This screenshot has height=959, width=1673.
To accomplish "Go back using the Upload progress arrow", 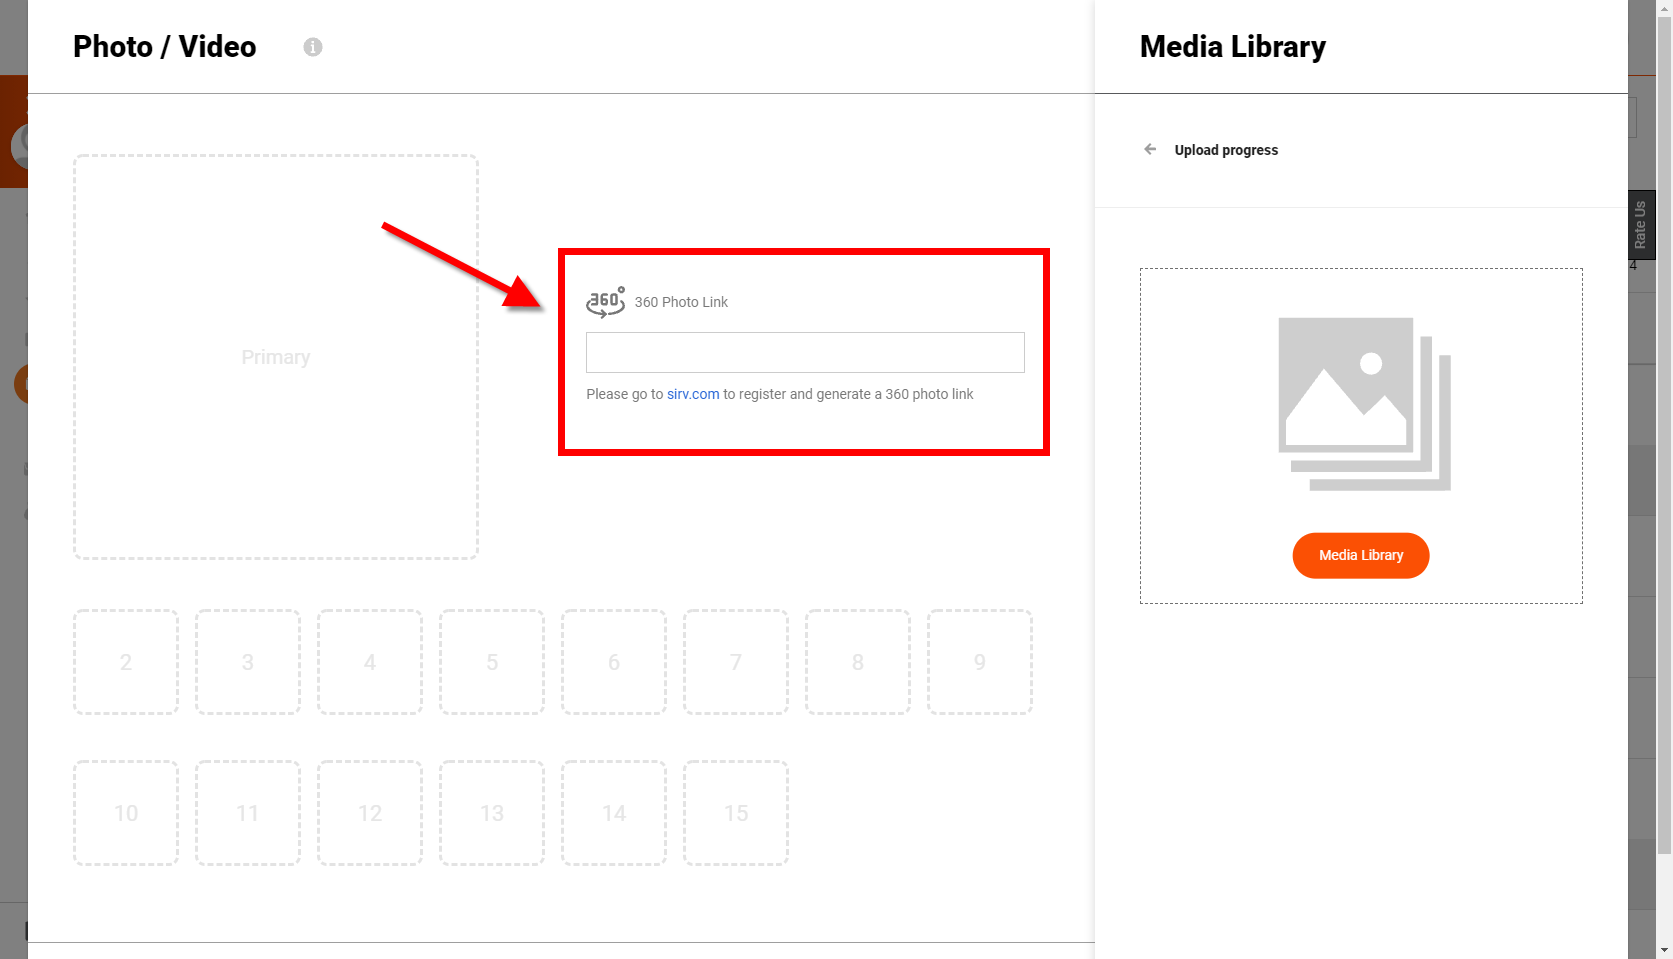I will point(1150,149).
